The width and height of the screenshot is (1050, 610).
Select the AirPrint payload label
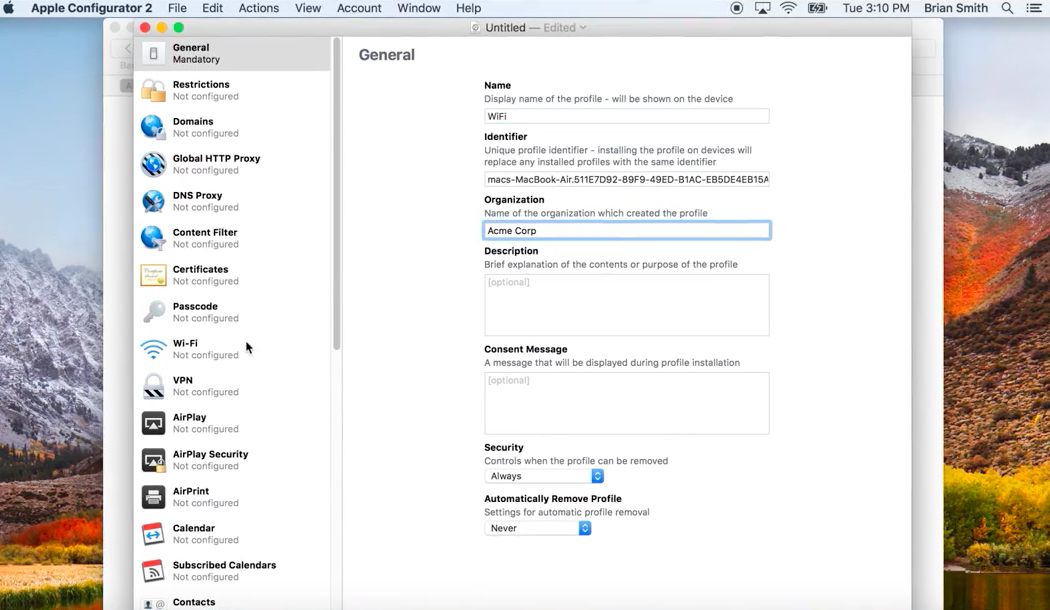pyautogui.click(x=191, y=491)
